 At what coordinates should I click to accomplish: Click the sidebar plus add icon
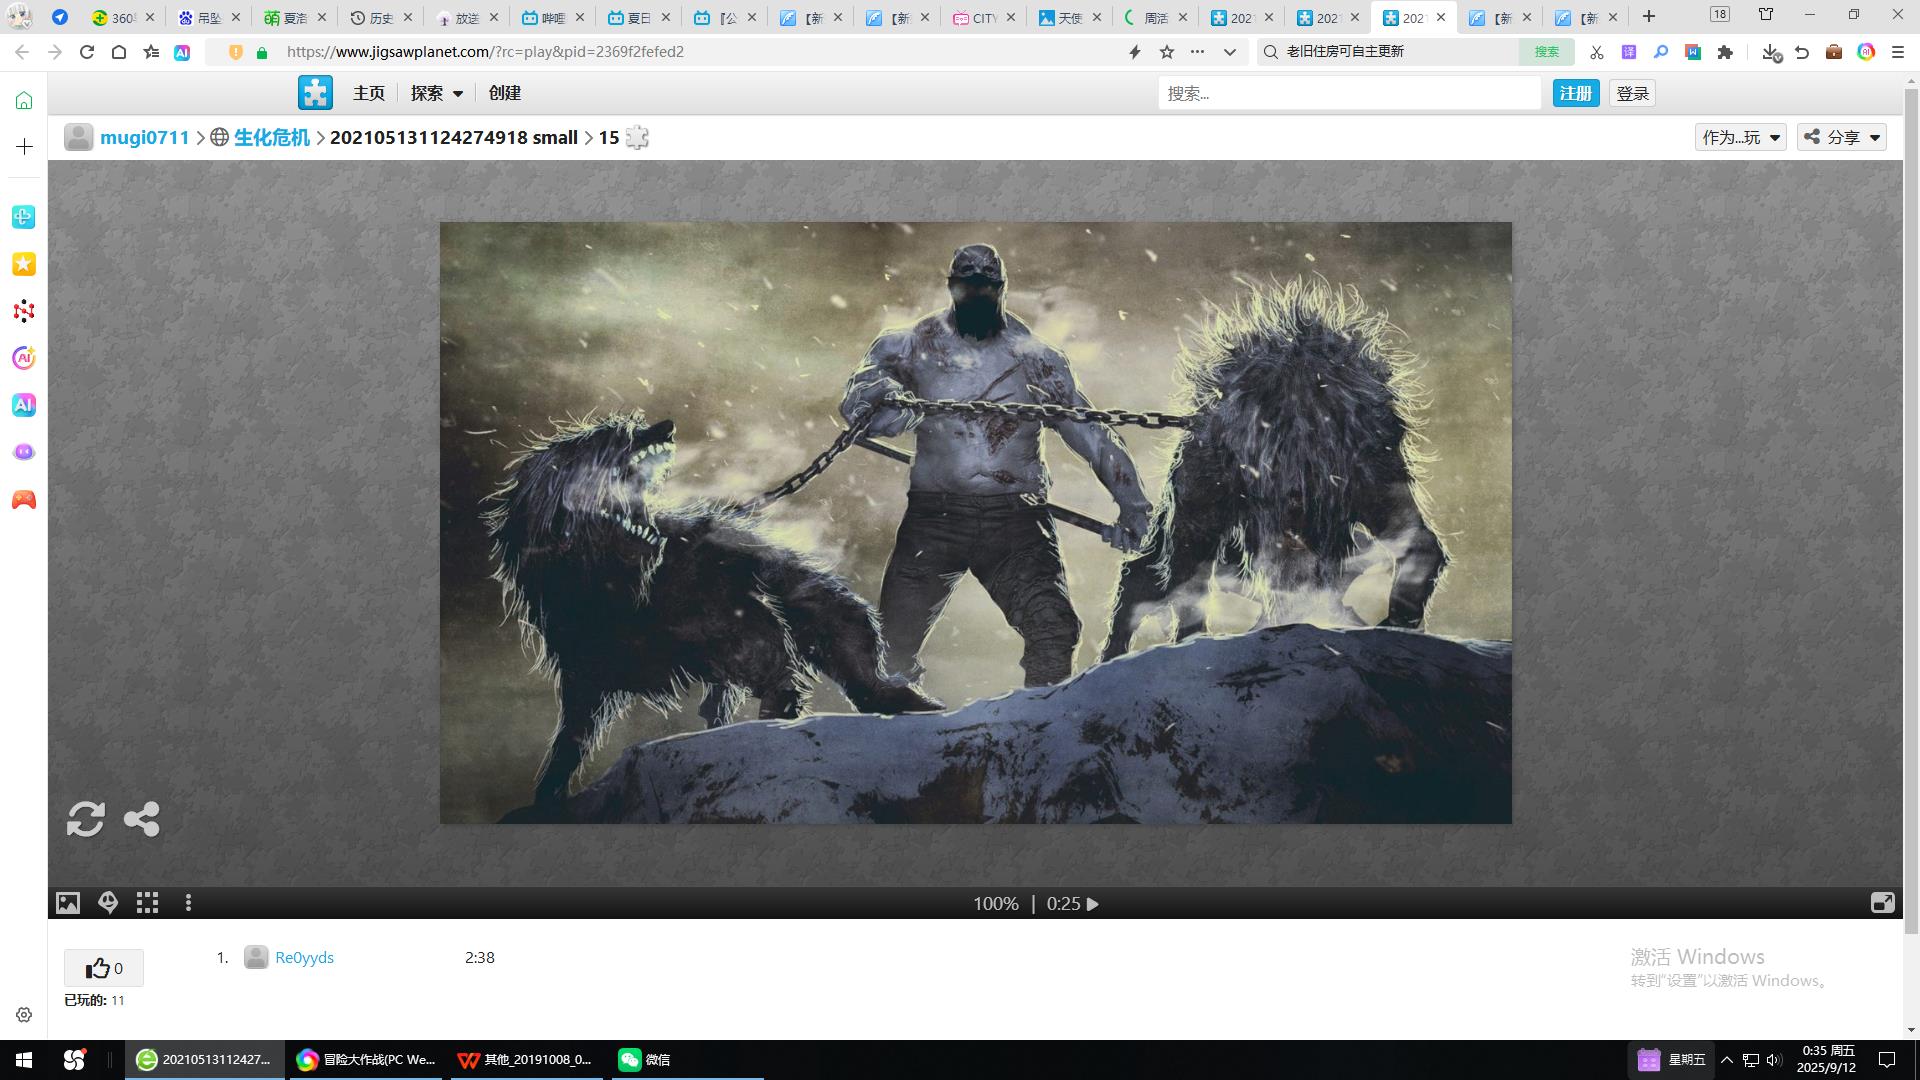coord(24,147)
